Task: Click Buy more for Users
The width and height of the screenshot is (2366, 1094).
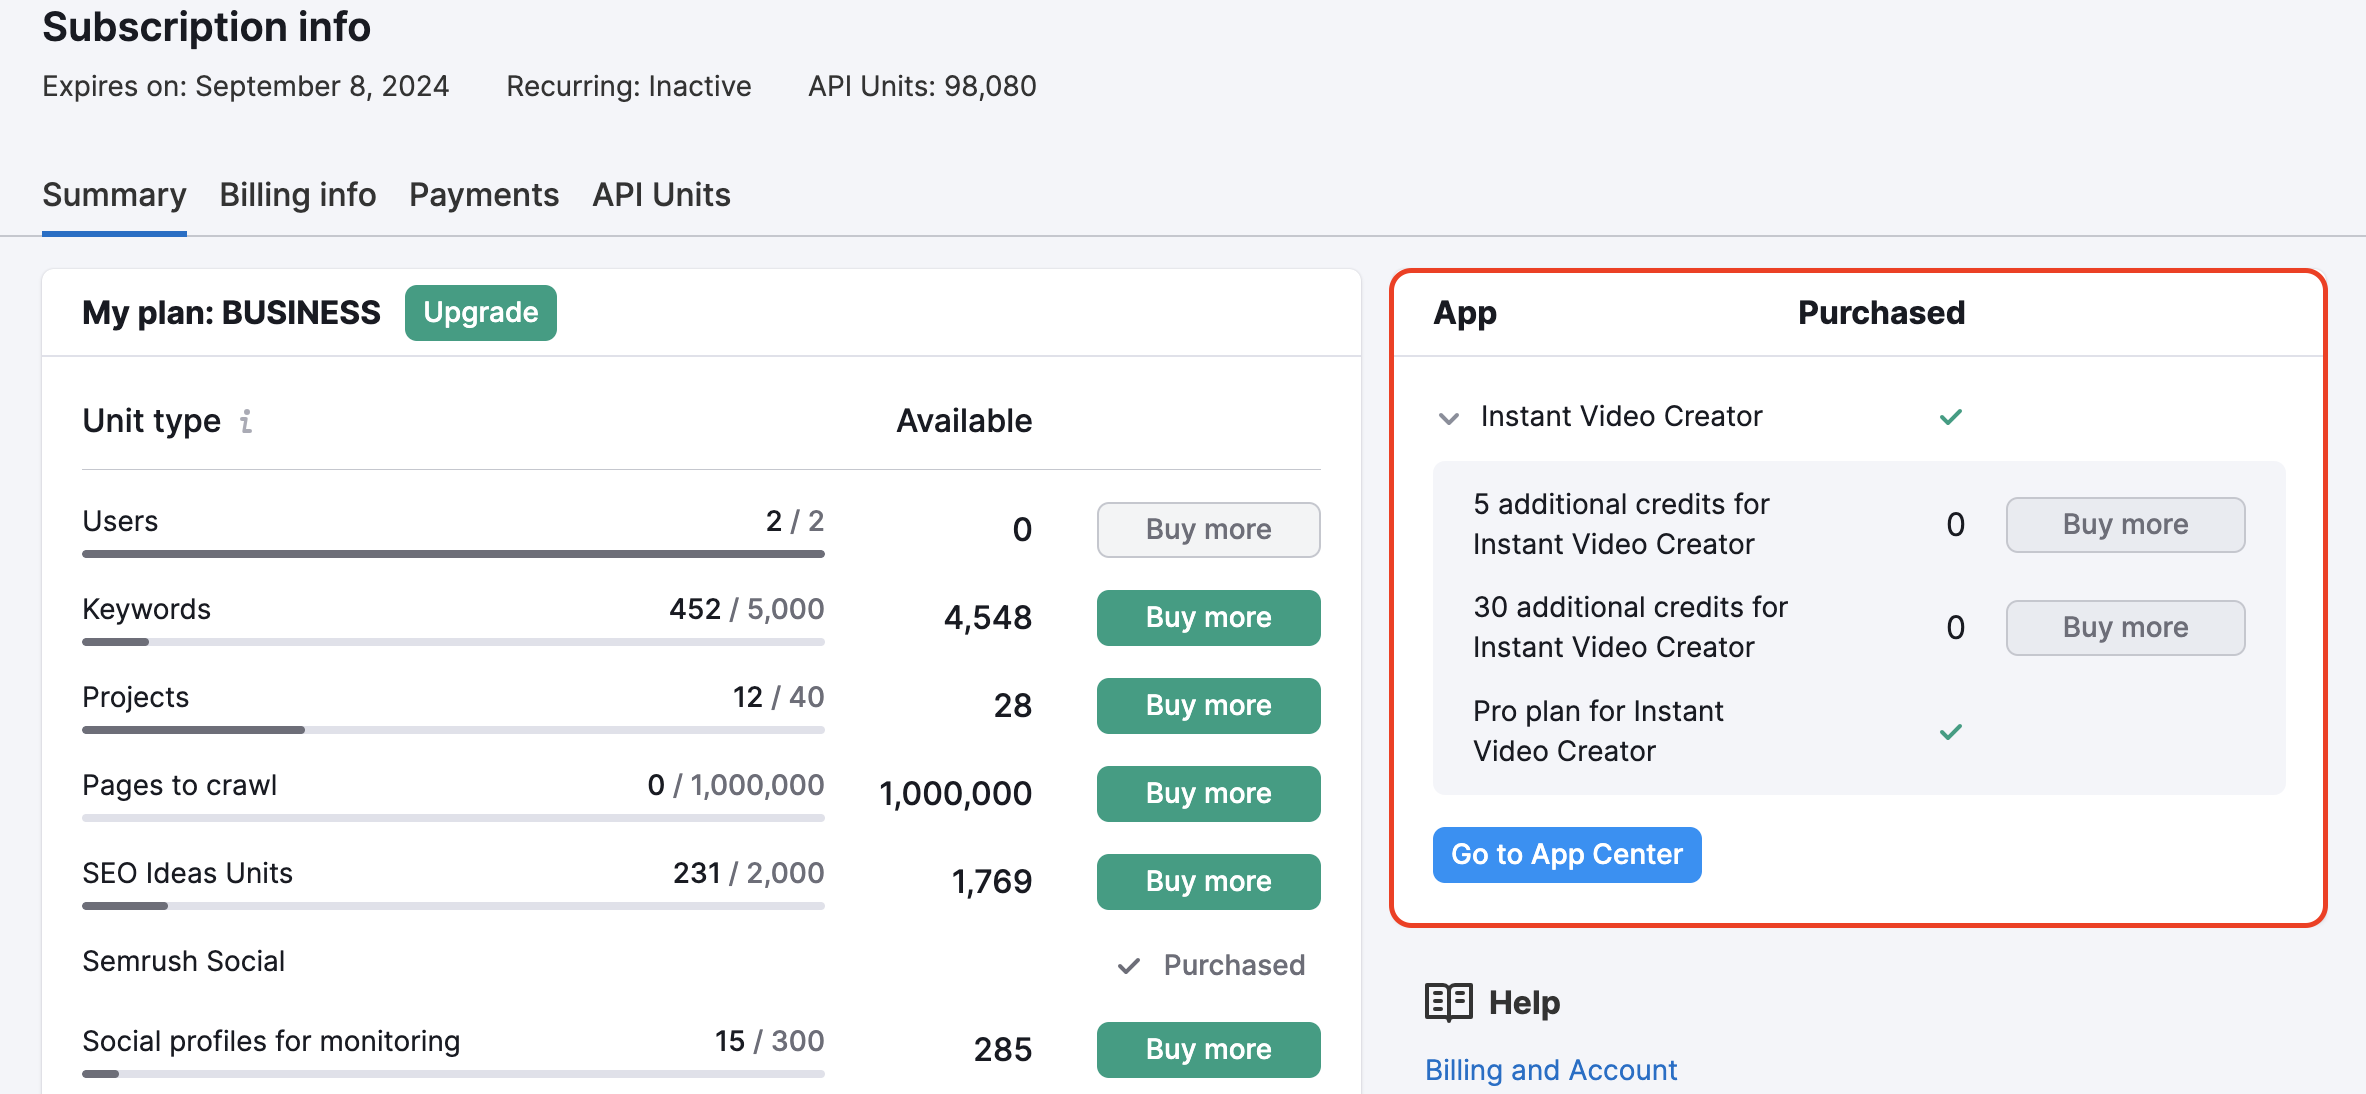Action: click(x=1207, y=528)
